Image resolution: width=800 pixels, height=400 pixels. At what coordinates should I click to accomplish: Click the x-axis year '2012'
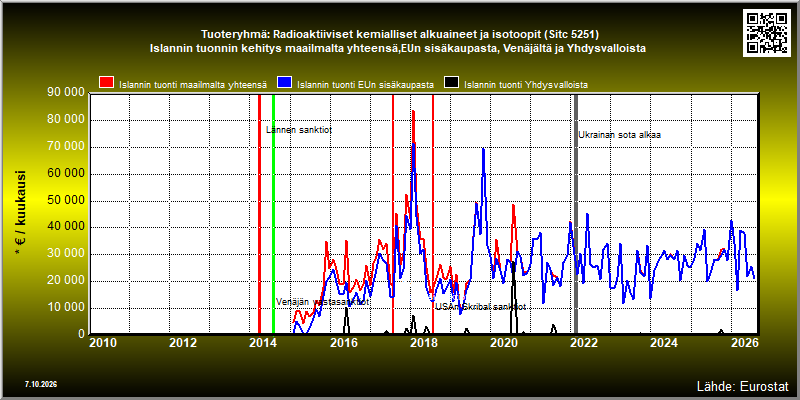click(x=183, y=343)
